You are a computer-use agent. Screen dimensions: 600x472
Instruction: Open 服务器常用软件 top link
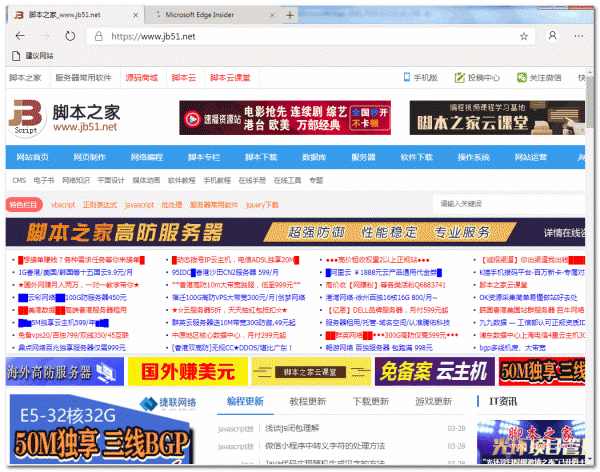click(83, 78)
